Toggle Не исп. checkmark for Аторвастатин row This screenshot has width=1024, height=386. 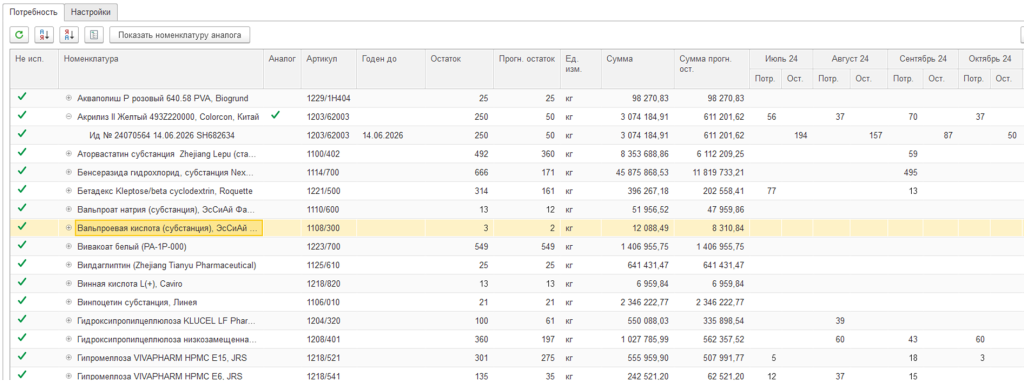tap(22, 153)
